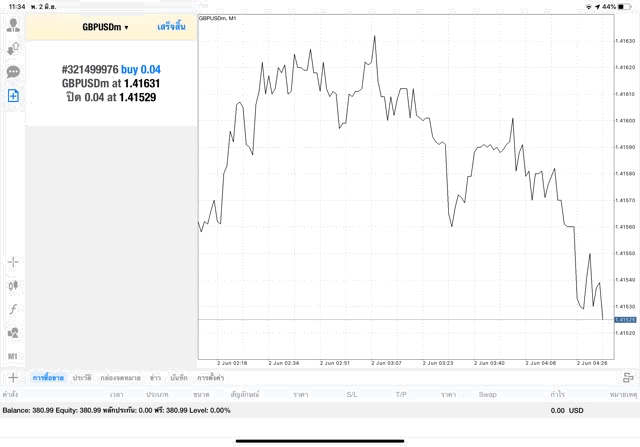Select the crosshair tool

click(13, 262)
